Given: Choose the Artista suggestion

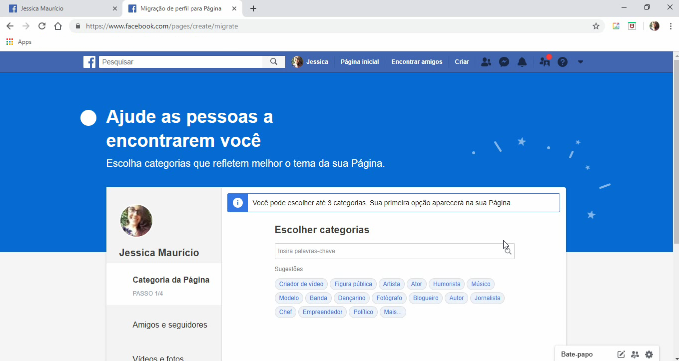Looking at the screenshot, I should point(391,284).
